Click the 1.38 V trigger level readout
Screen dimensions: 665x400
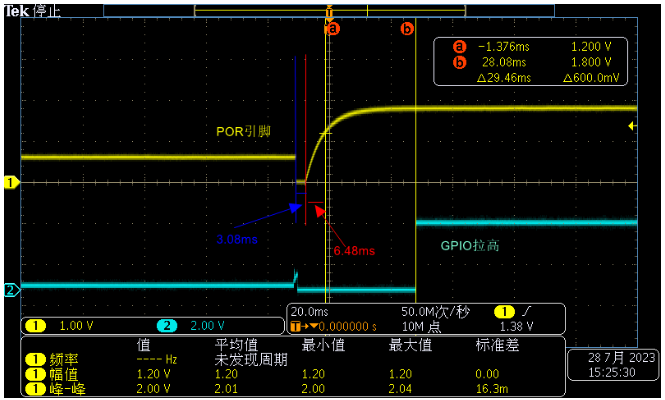516,327
